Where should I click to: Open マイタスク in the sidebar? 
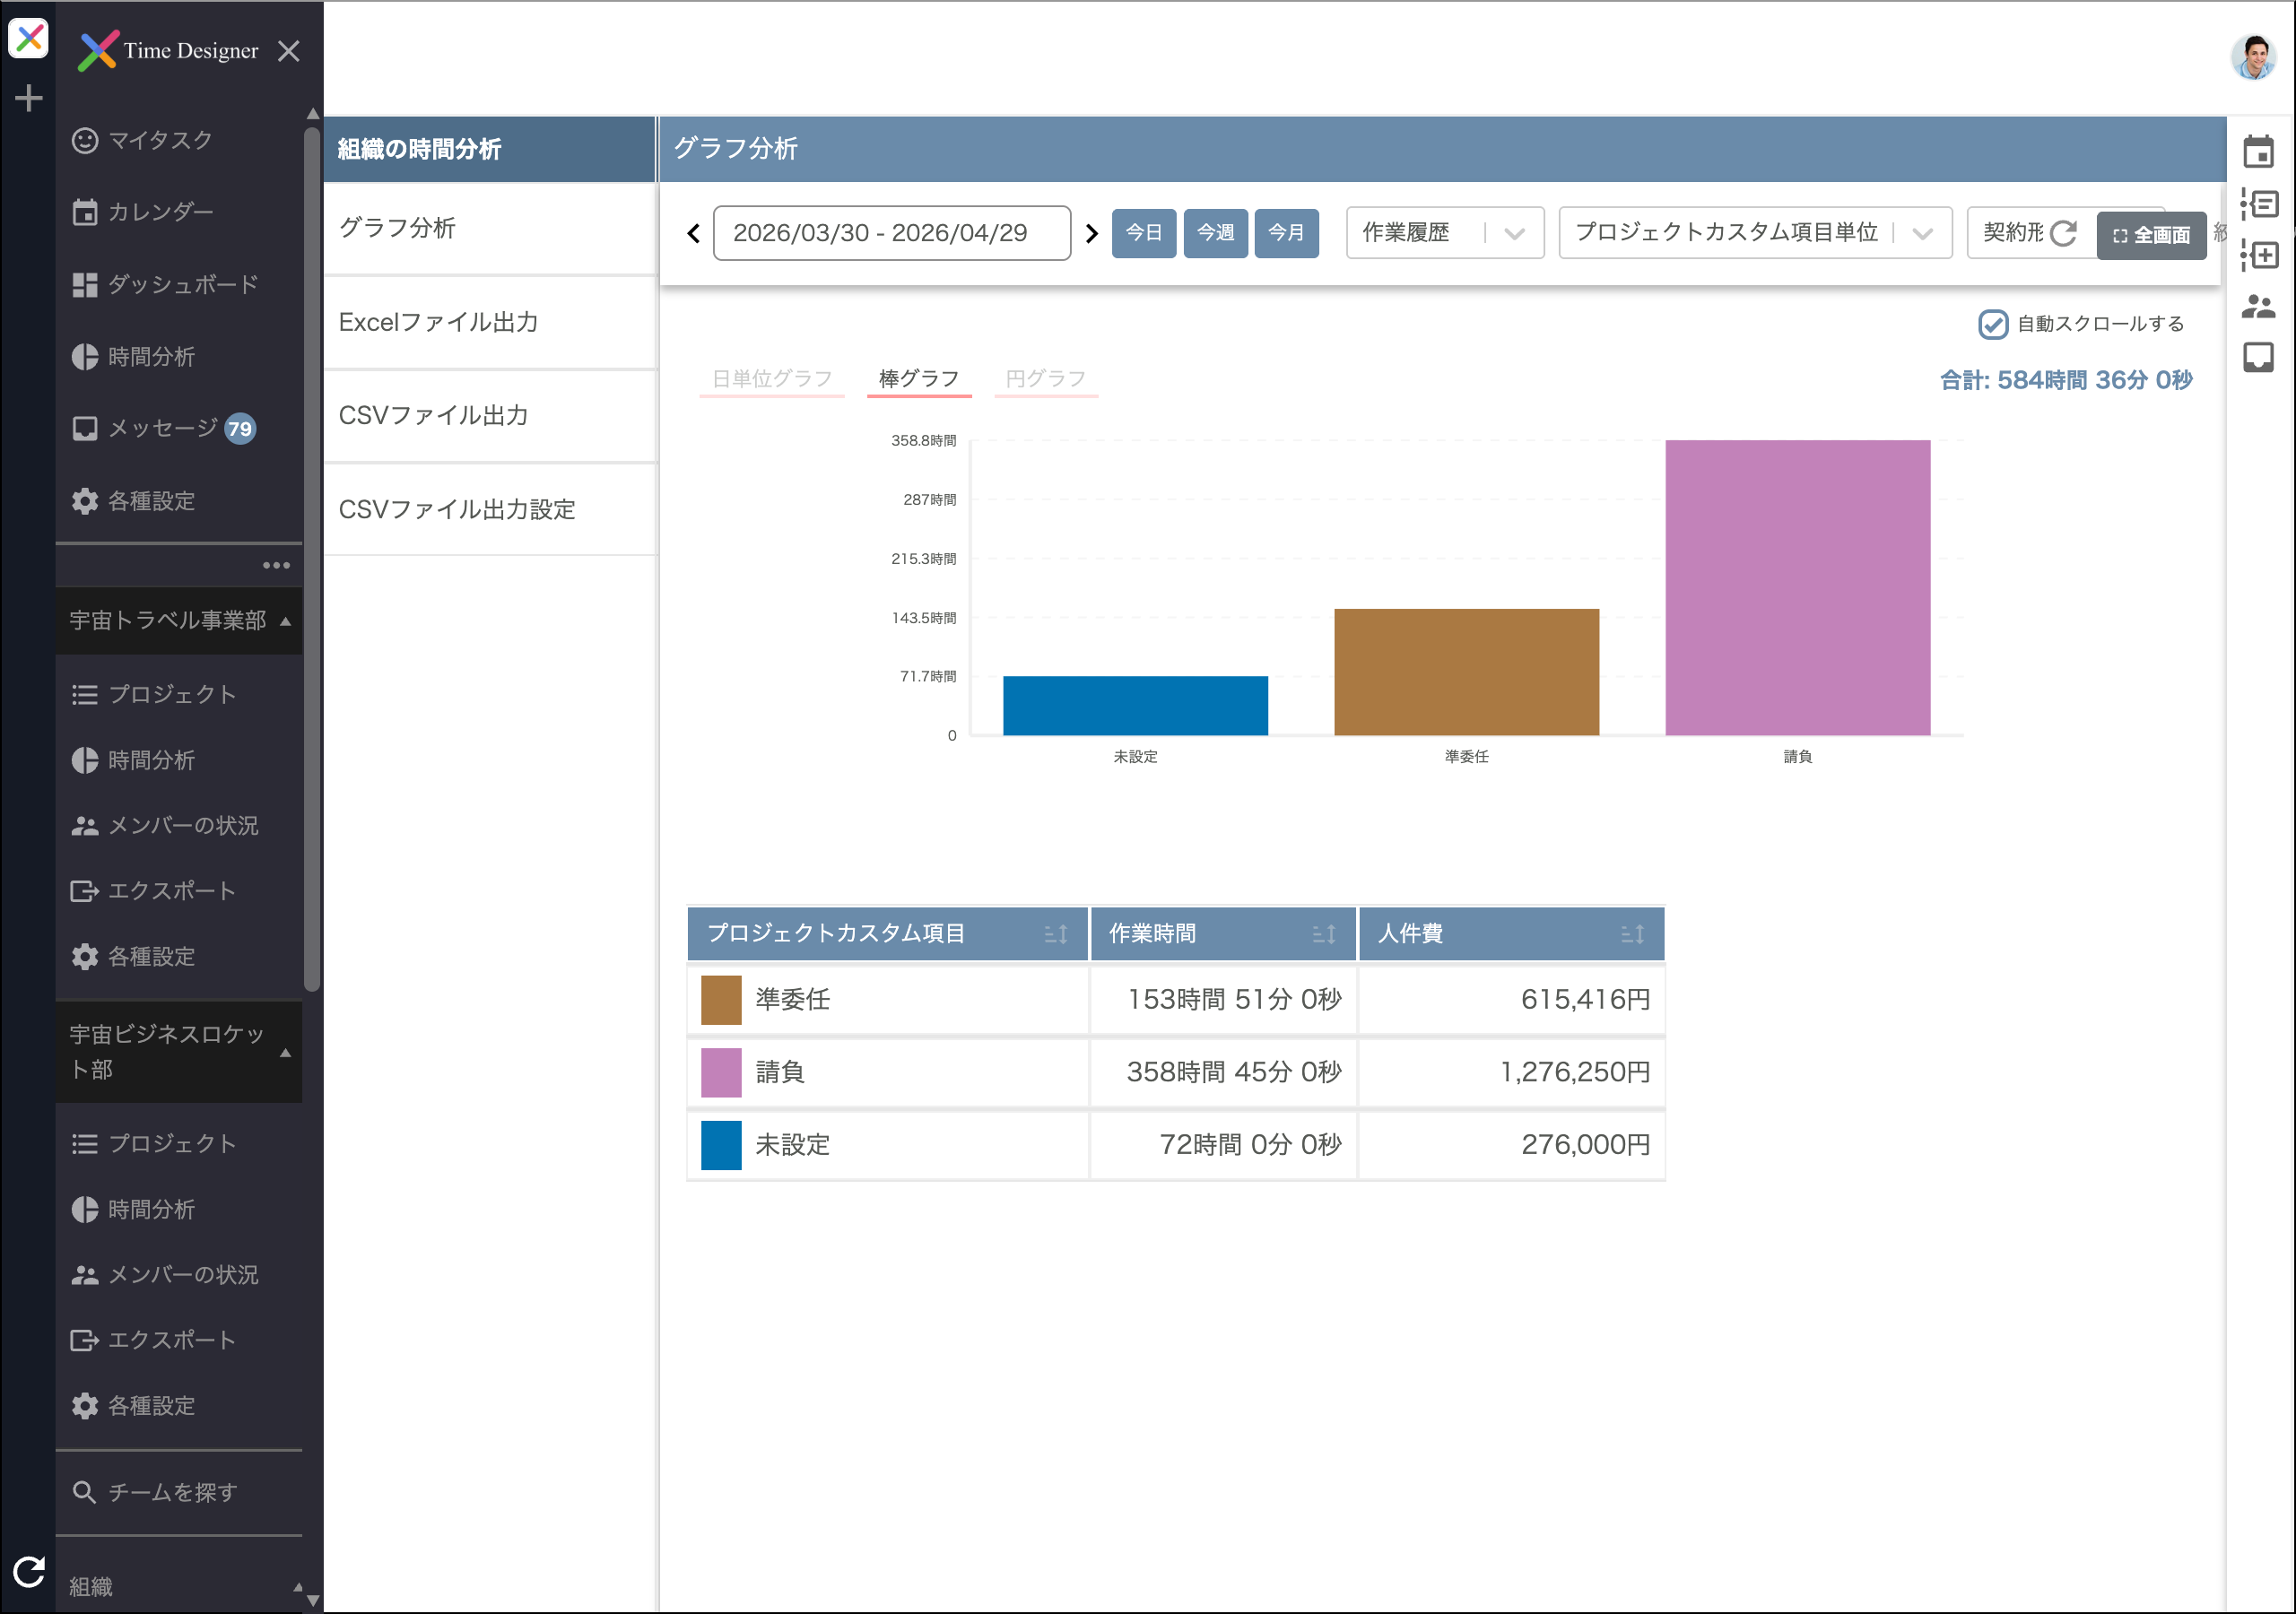pos(179,140)
